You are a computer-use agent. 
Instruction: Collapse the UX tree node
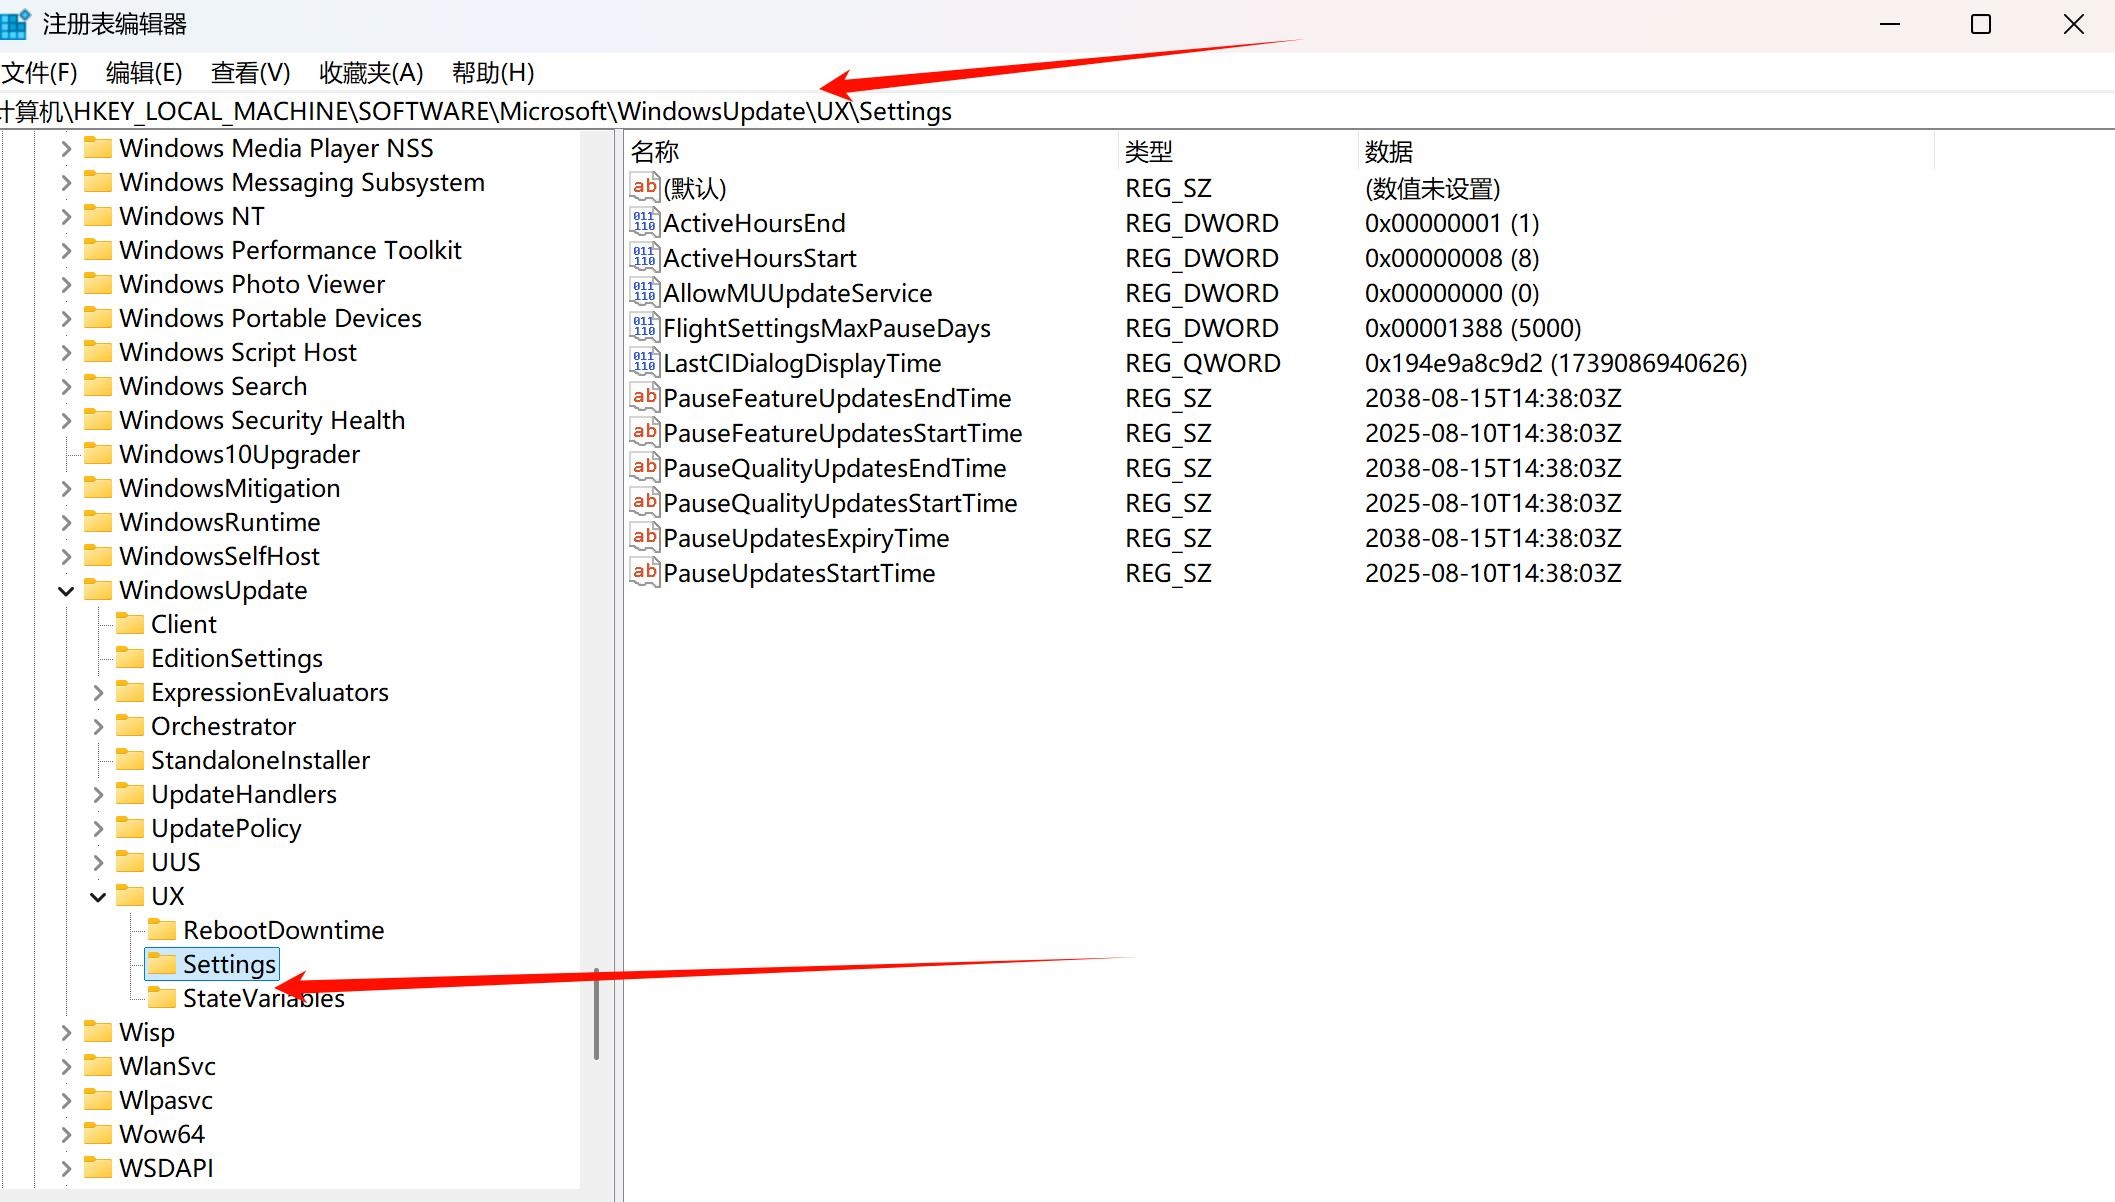[x=98, y=897]
